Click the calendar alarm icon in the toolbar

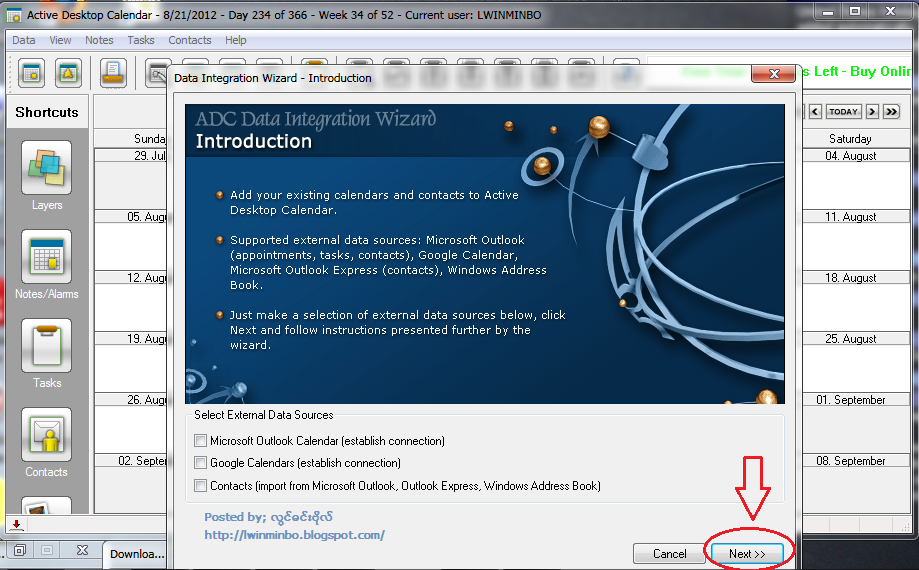coord(68,73)
